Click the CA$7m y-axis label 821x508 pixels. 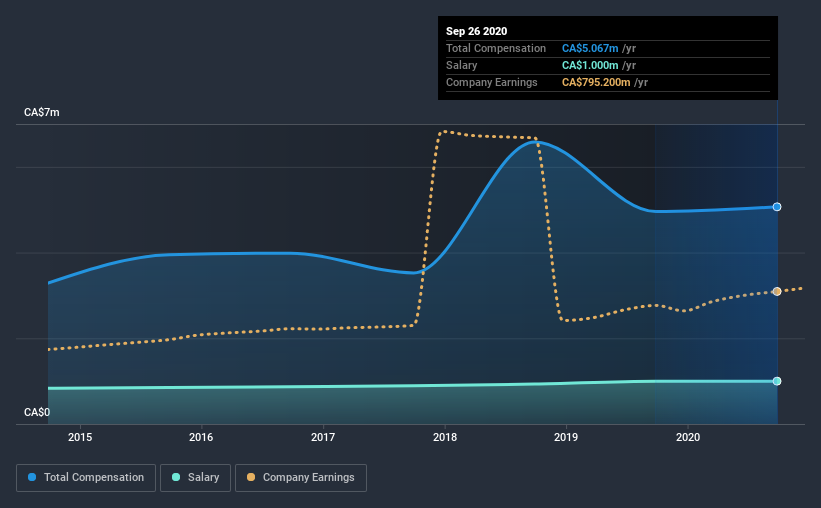42,113
